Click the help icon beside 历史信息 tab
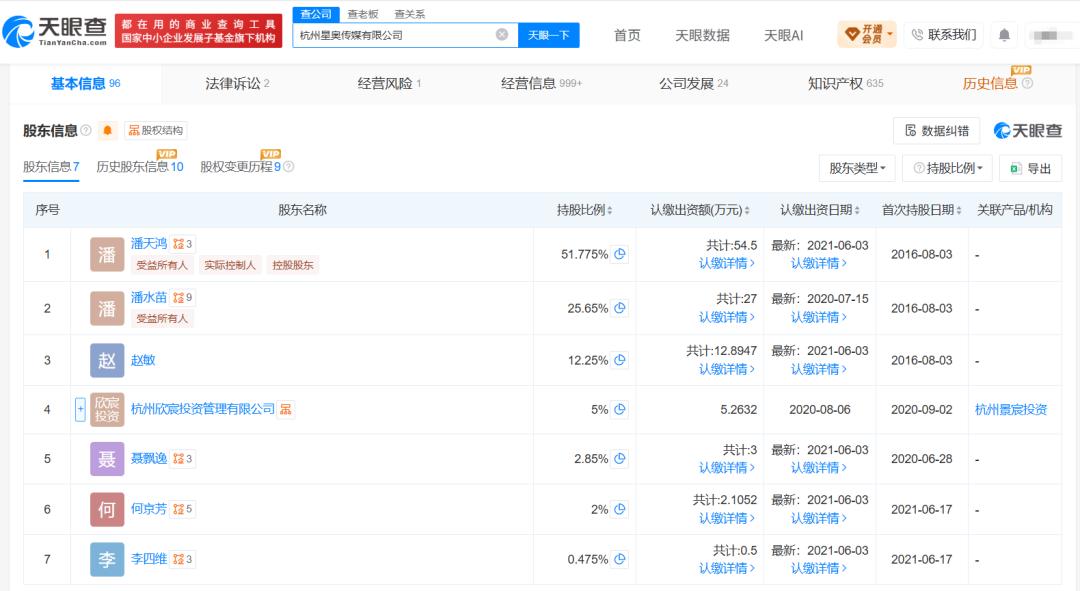Viewport: 1080px width, 591px height. (1027, 83)
